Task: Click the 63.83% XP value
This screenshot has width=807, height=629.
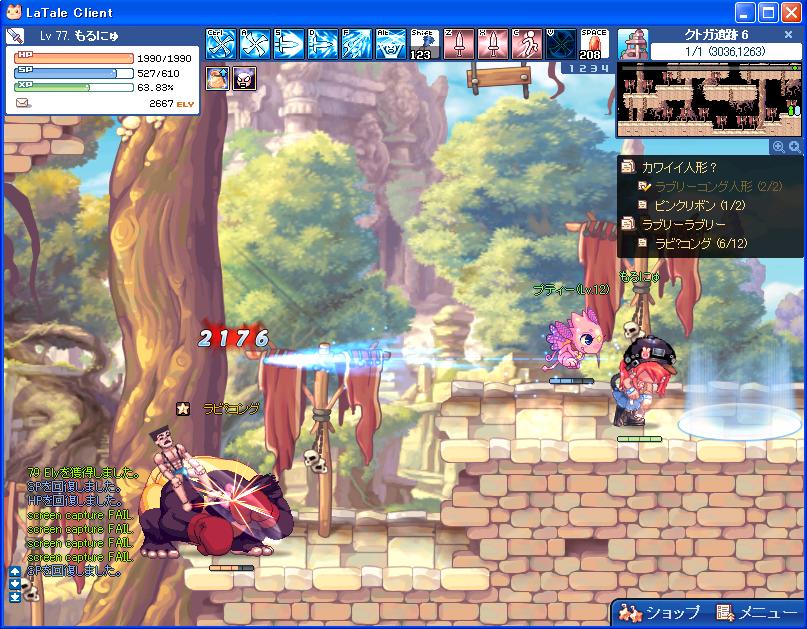Action: (155, 87)
